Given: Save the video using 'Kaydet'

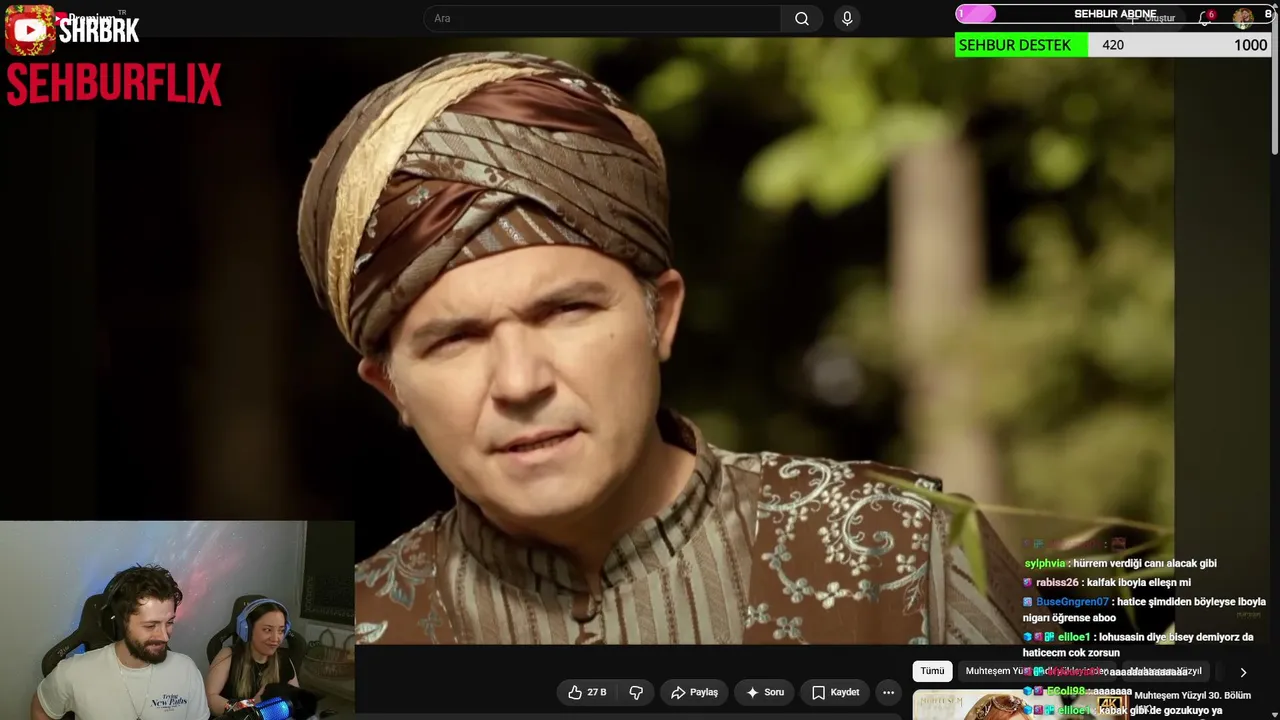Looking at the screenshot, I should click(835, 692).
